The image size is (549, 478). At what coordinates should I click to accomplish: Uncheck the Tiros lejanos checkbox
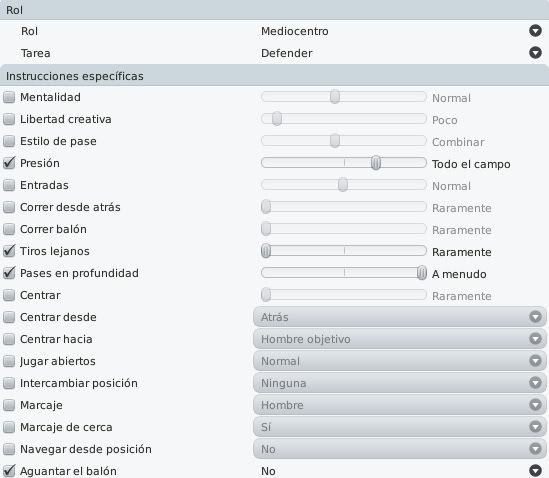pos(9,251)
